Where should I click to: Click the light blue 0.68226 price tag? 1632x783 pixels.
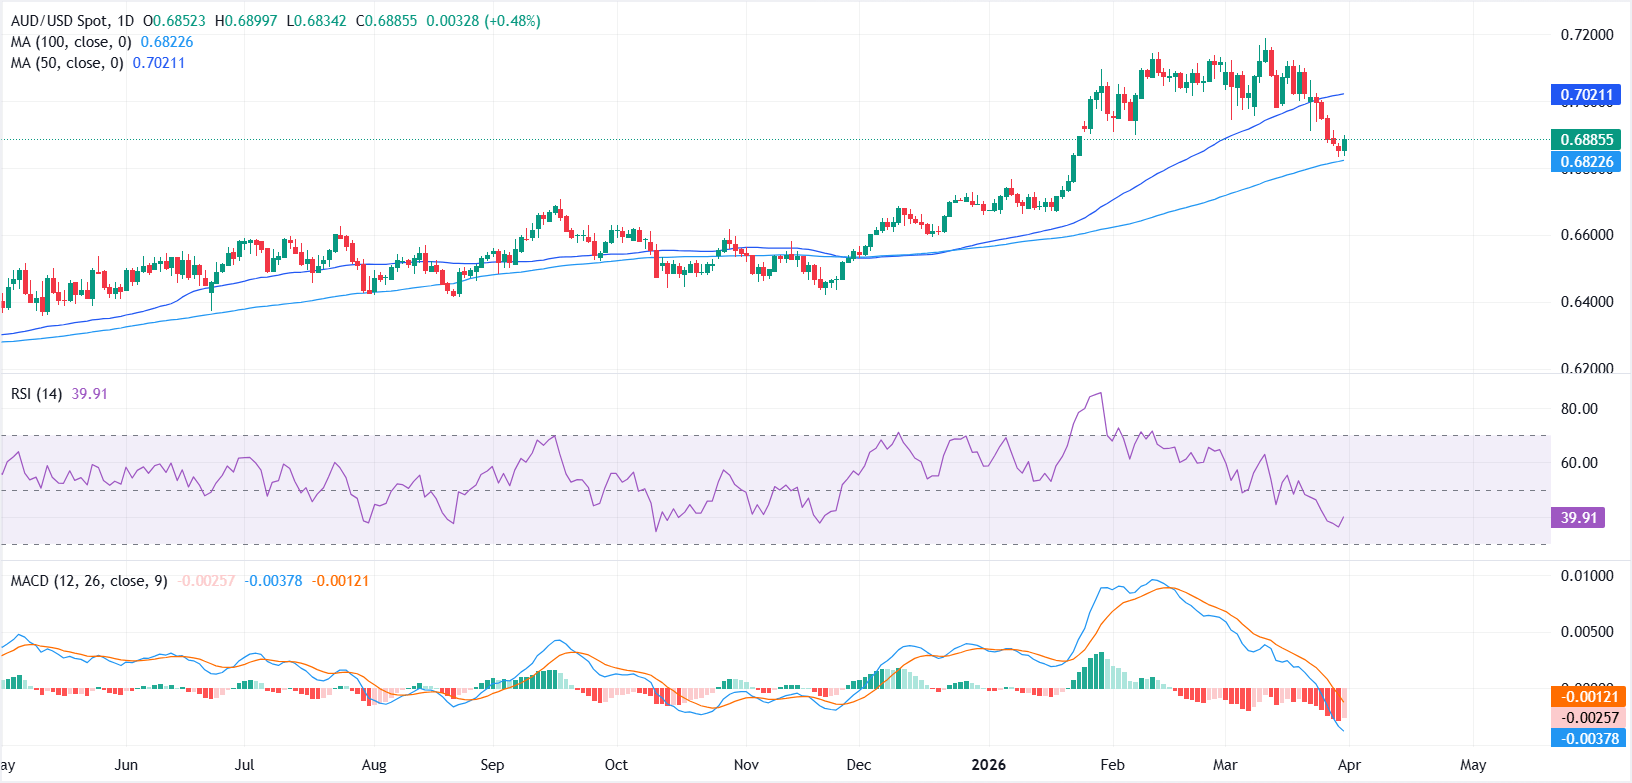coord(1586,162)
